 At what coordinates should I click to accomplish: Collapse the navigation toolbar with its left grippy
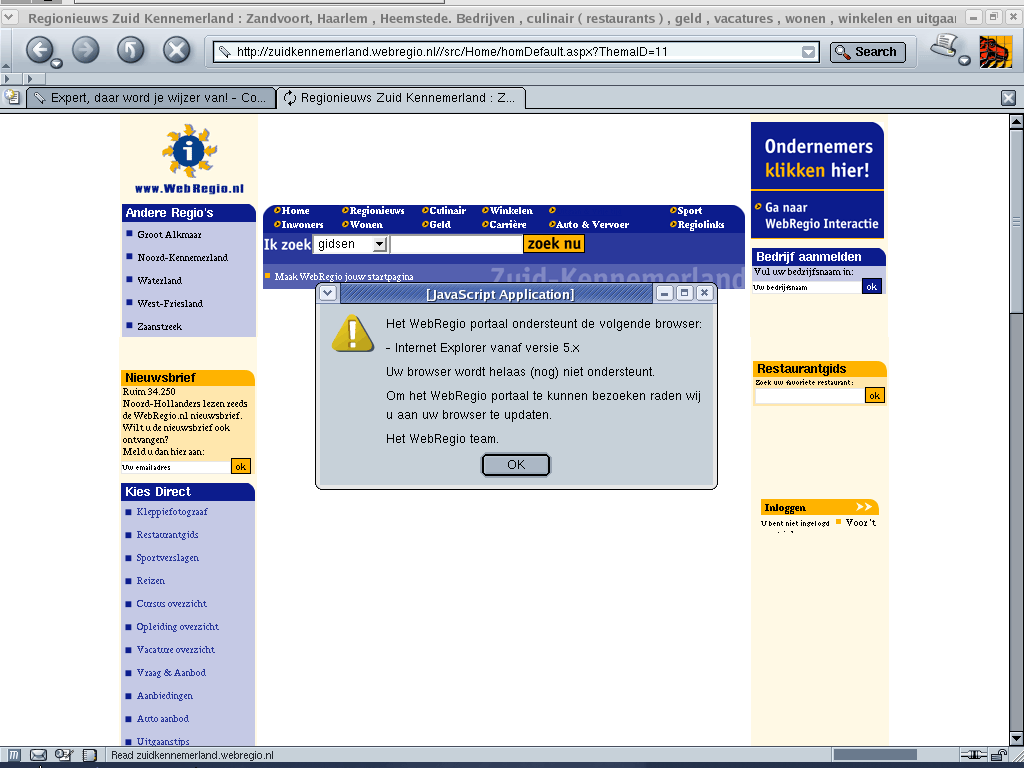[x=6, y=50]
